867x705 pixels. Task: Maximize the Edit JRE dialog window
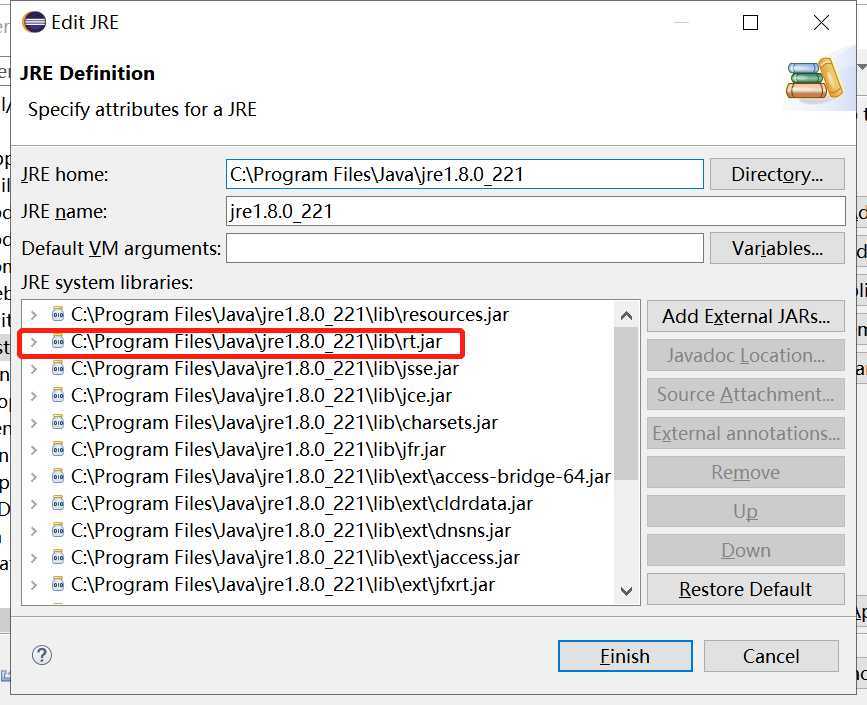750,23
